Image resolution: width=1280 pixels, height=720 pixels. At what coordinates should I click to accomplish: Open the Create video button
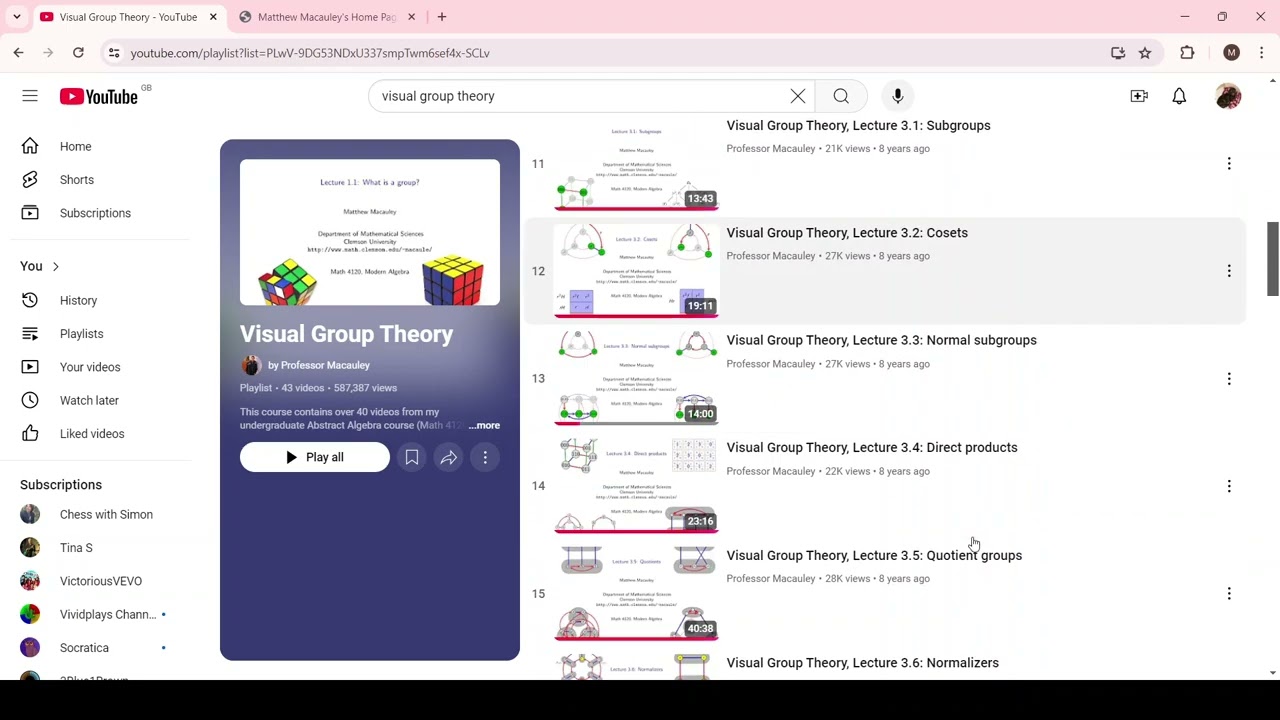[1139, 96]
